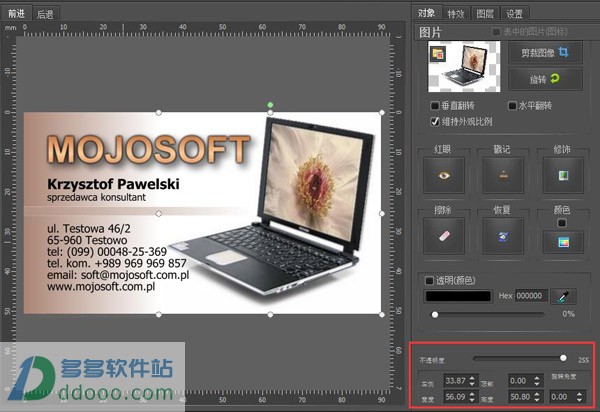600x412 pixels.
Task: Click the Hex field containing 000000
Action: coord(532,296)
